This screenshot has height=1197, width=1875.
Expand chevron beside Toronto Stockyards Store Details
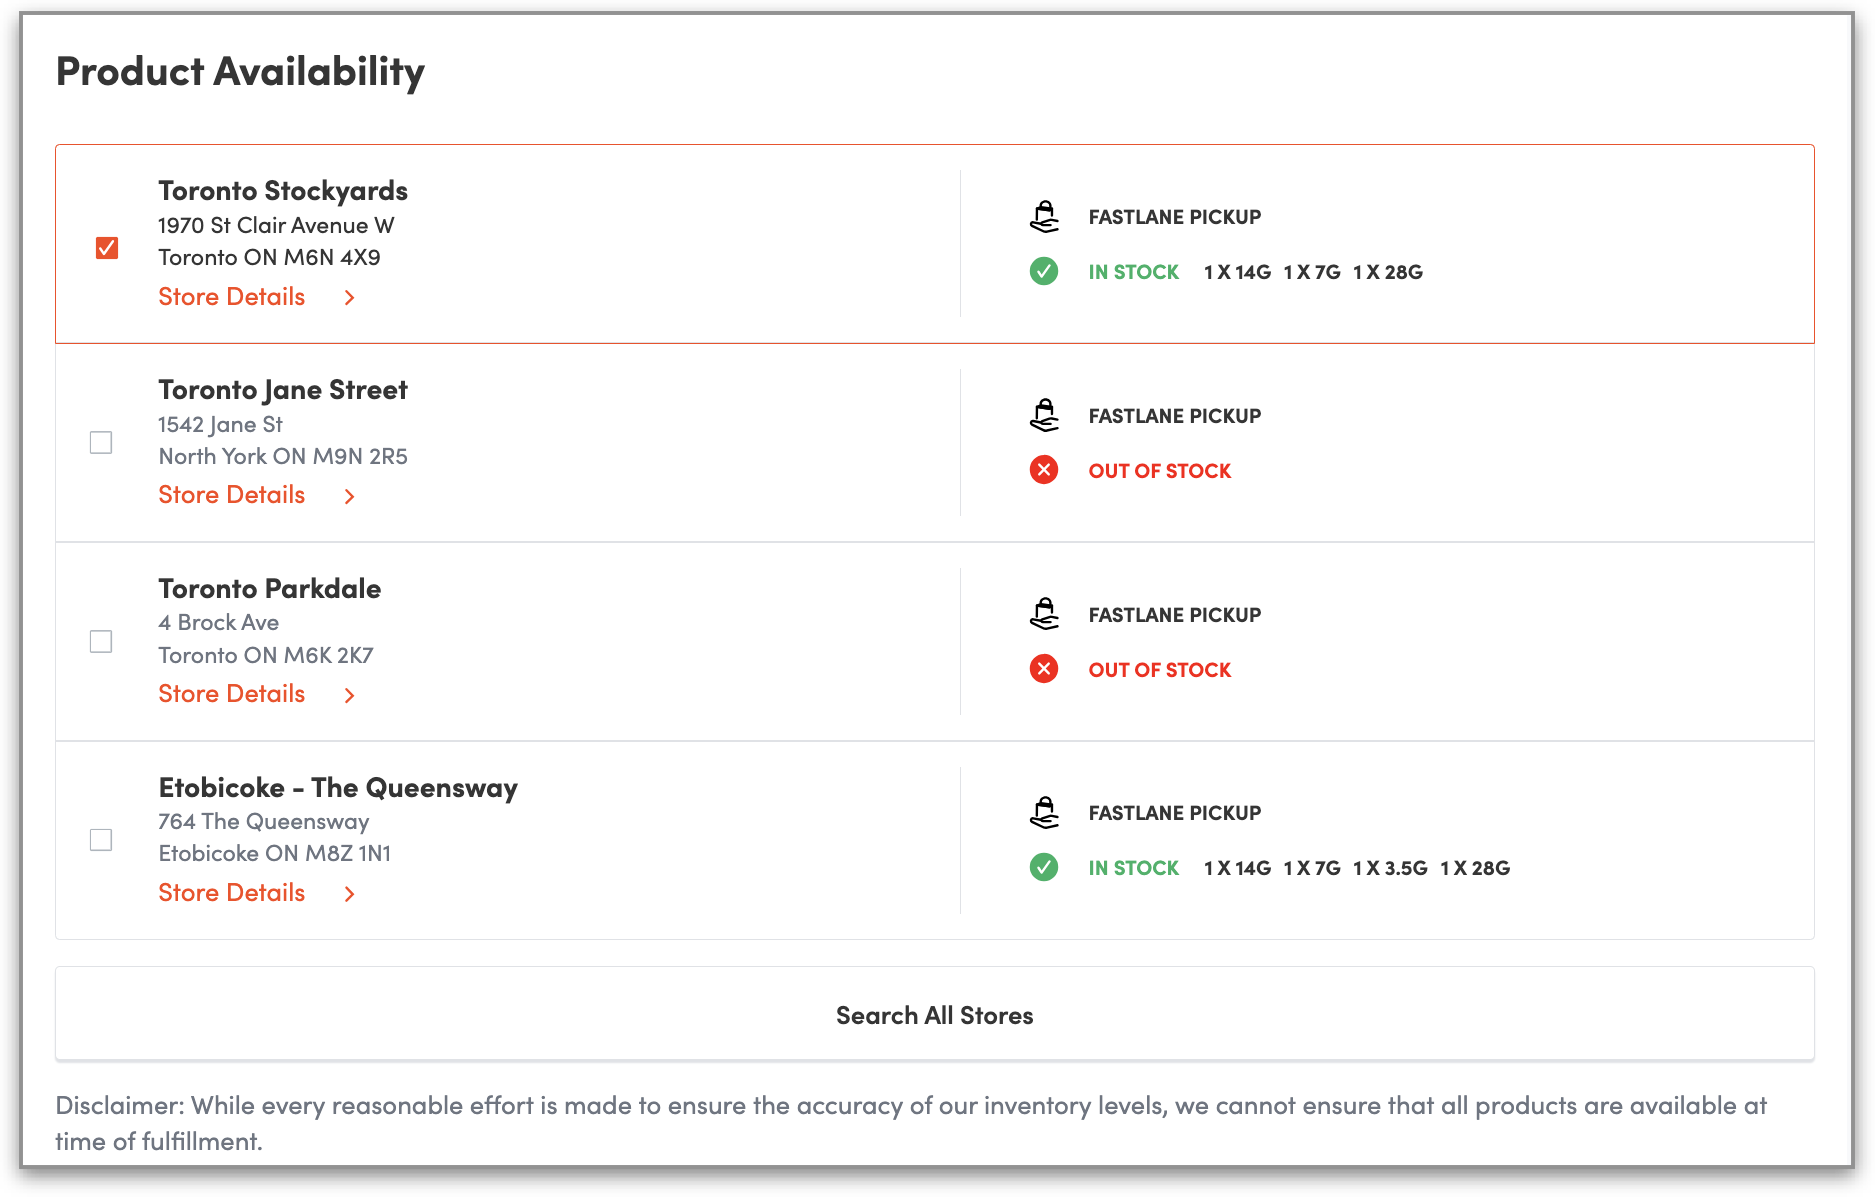349,298
